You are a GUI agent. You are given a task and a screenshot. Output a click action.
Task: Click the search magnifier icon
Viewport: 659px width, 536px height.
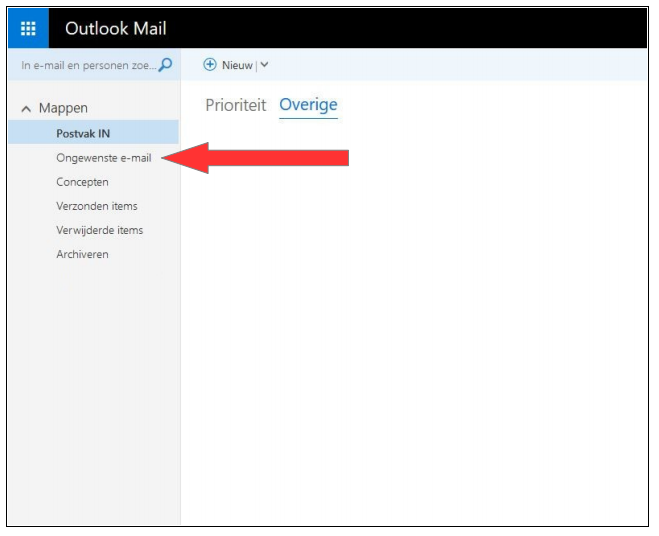point(166,65)
